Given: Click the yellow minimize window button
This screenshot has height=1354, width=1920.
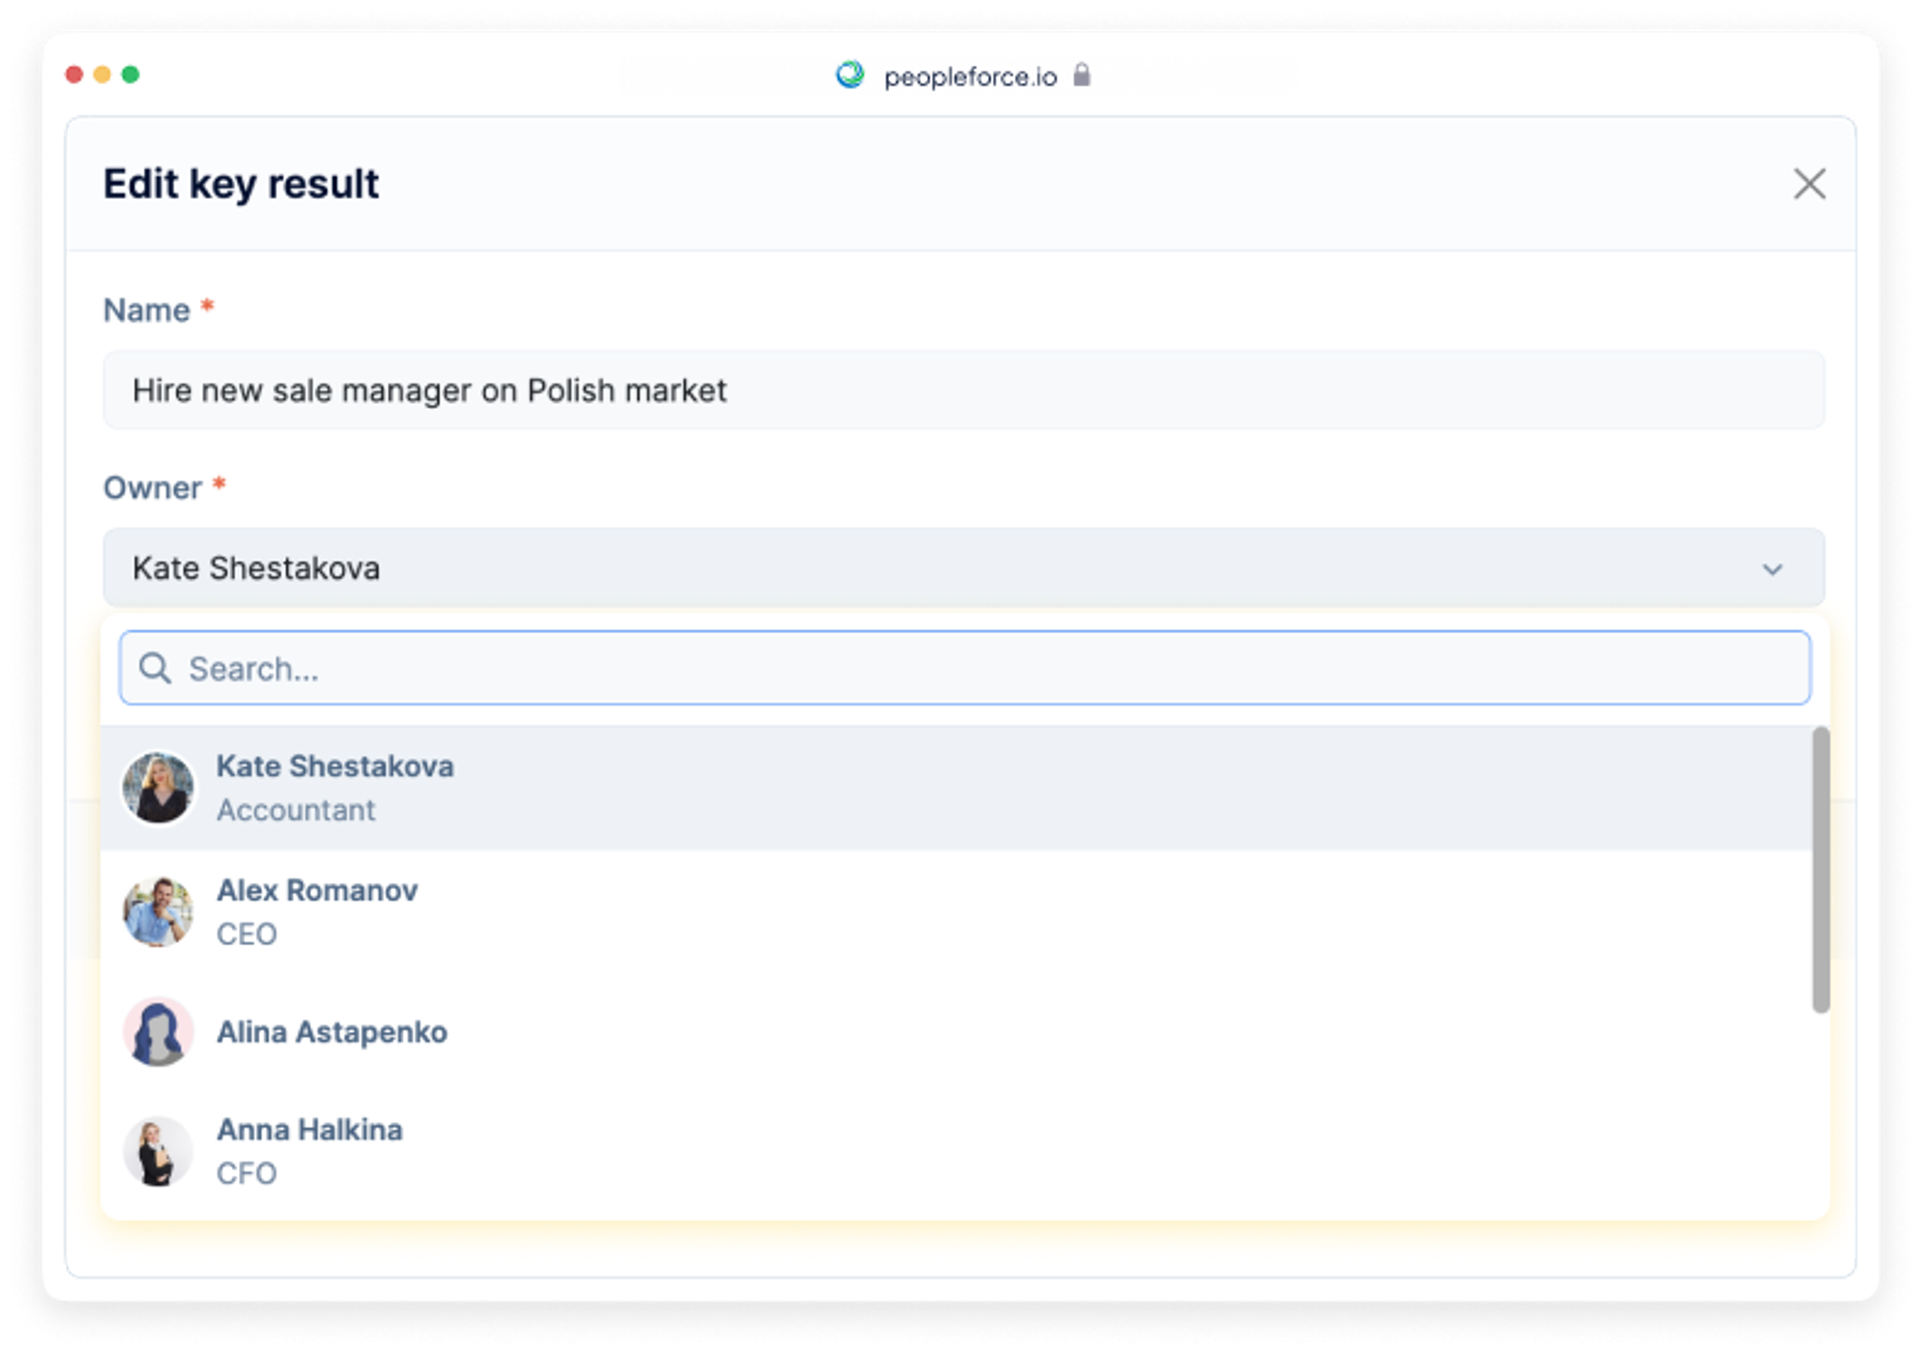Looking at the screenshot, I should tap(102, 75).
